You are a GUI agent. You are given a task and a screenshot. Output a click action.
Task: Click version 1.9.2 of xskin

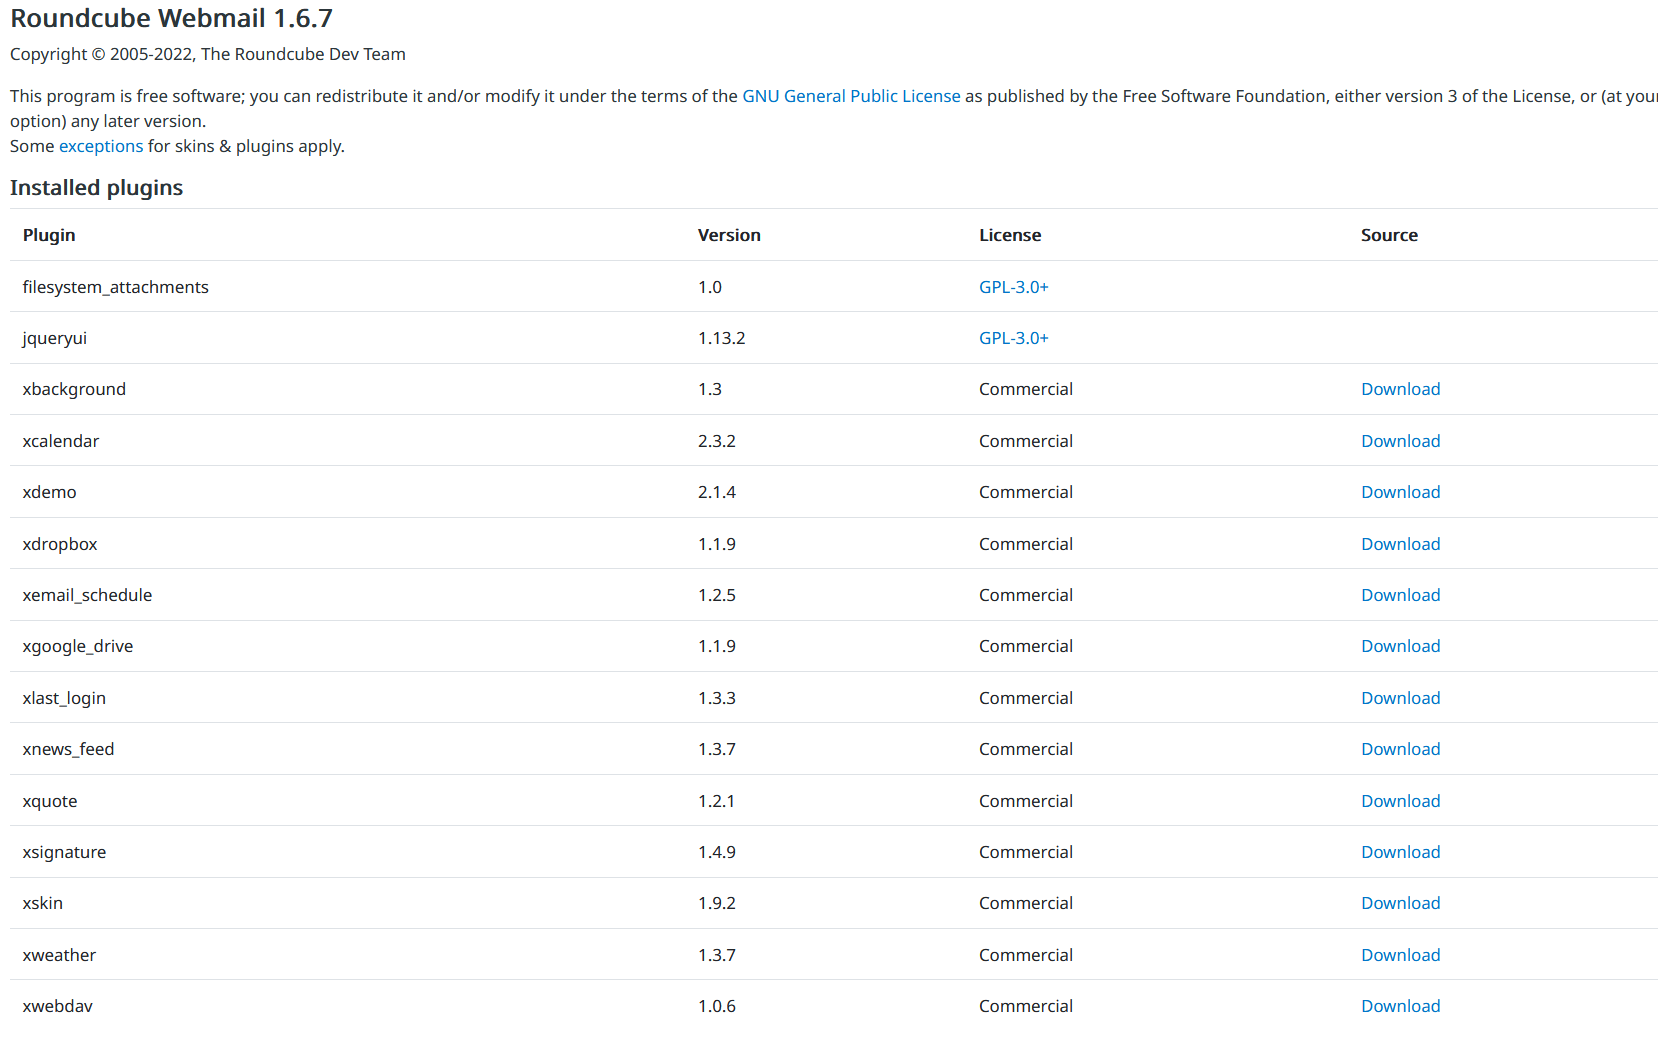click(x=717, y=903)
